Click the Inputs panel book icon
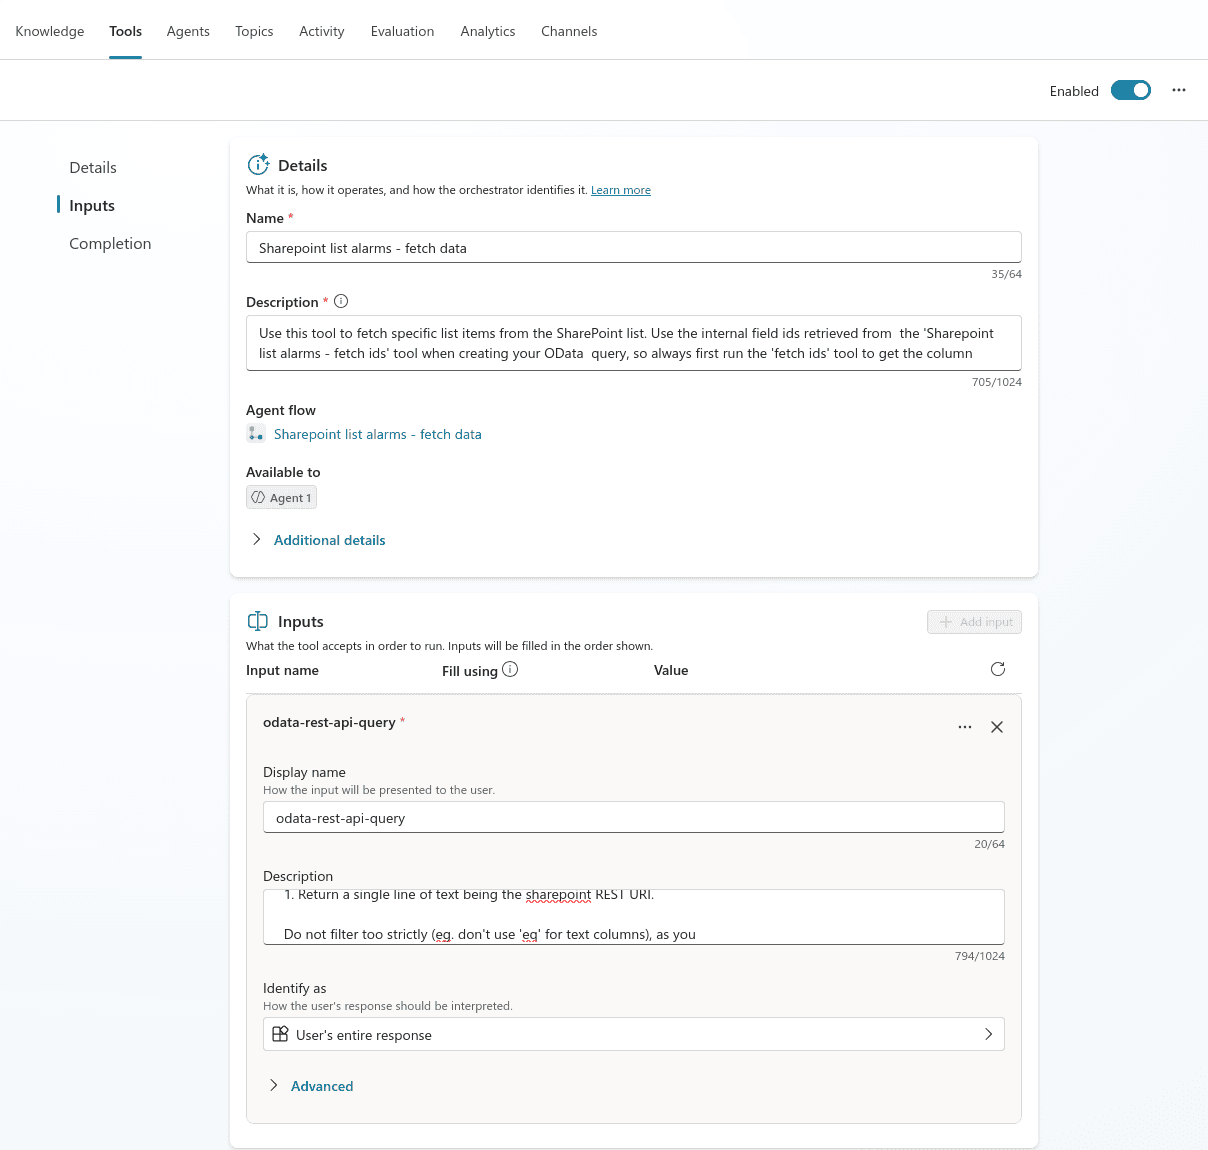 pos(257,620)
